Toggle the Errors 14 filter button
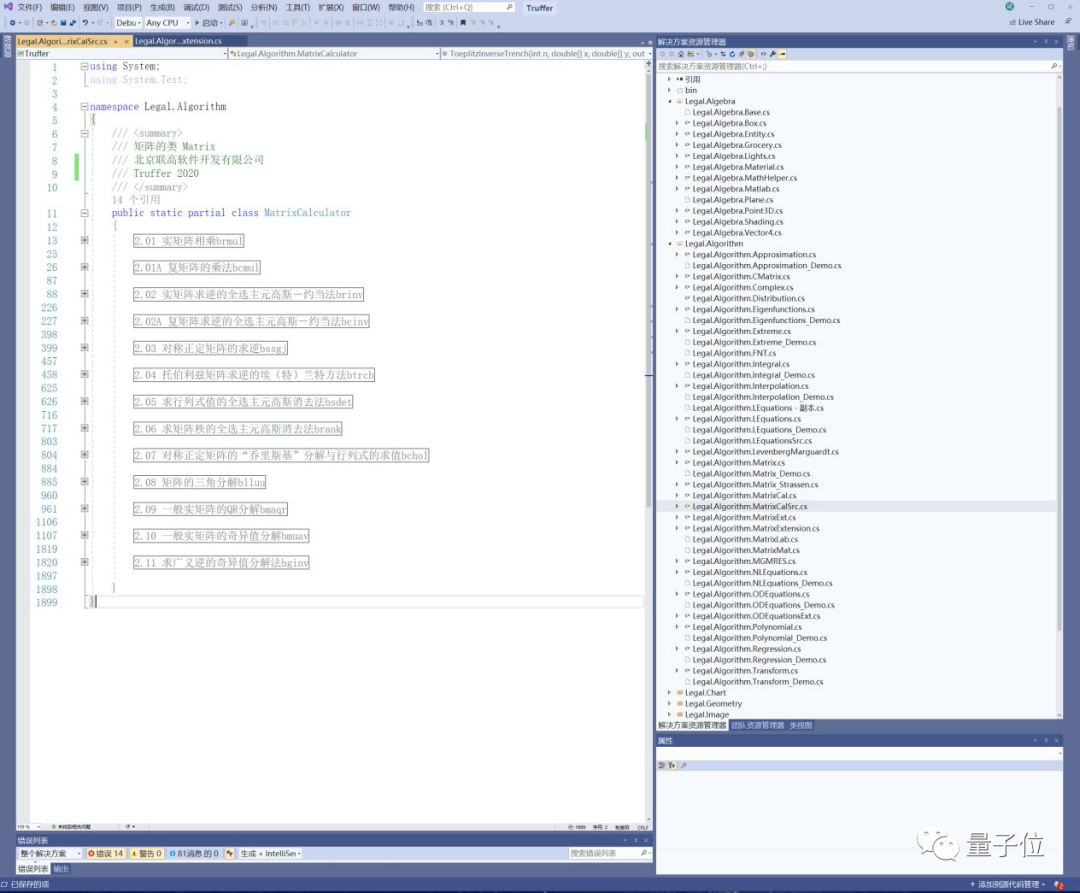Image resolution: width=1080 pixels, height=893 pixels. (x=106, y=854)
